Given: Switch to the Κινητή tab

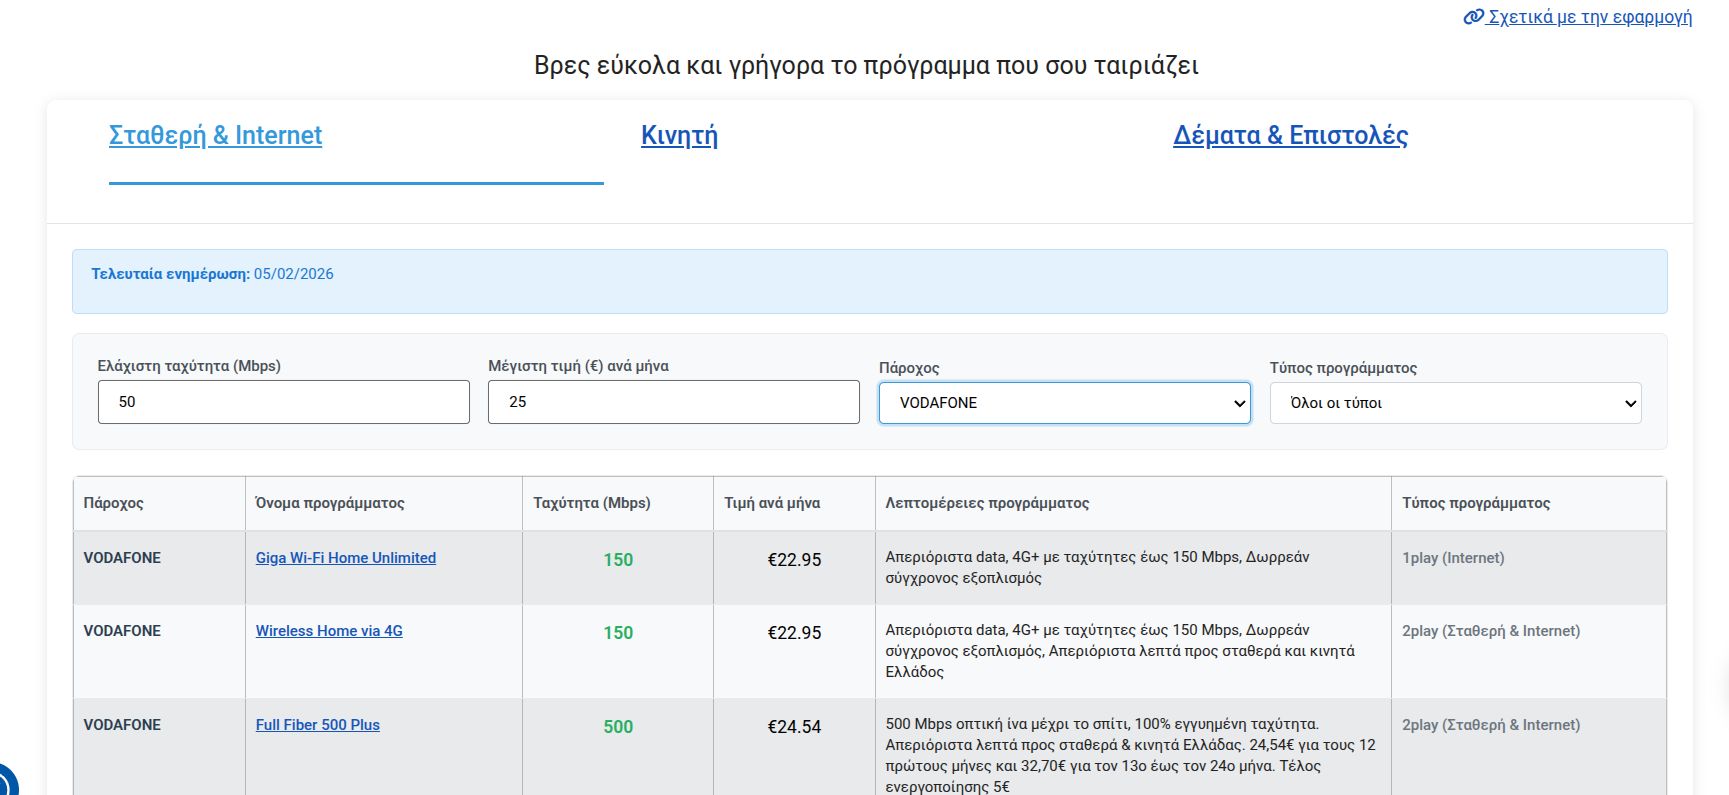Looking at the screenshot, I should tap(679, 135).
